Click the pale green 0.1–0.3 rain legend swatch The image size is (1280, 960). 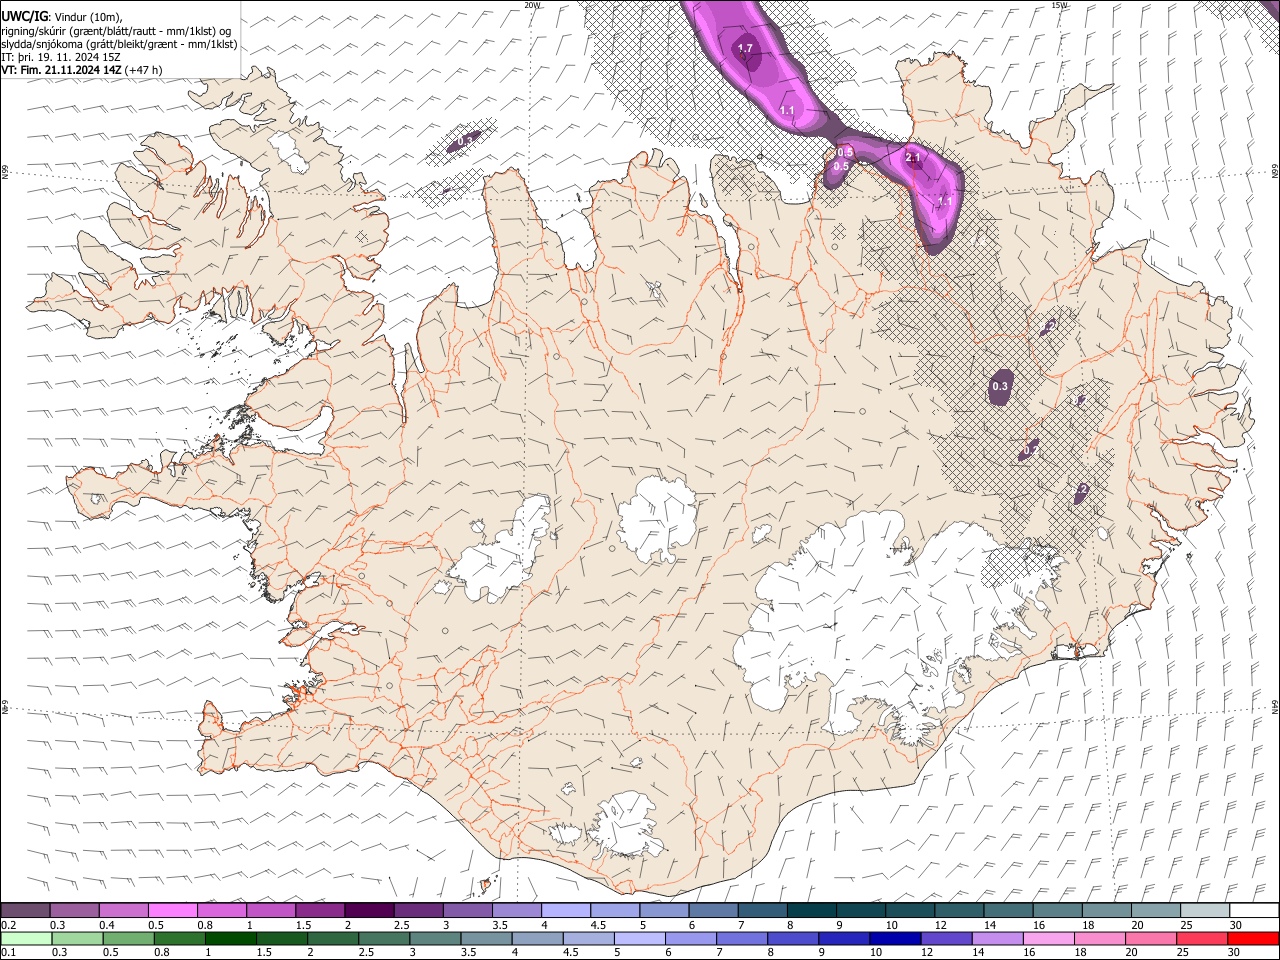click(x=26, y=938)
